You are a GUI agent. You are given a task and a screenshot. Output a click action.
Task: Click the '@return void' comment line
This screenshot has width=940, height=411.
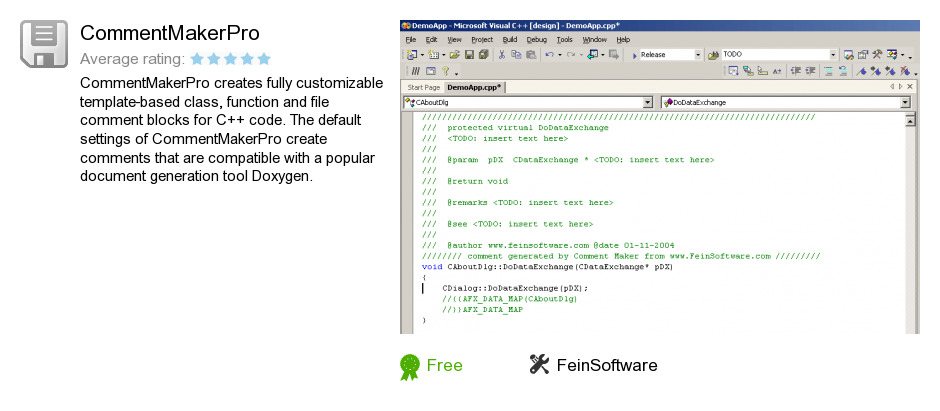click(x=477, y=181)
